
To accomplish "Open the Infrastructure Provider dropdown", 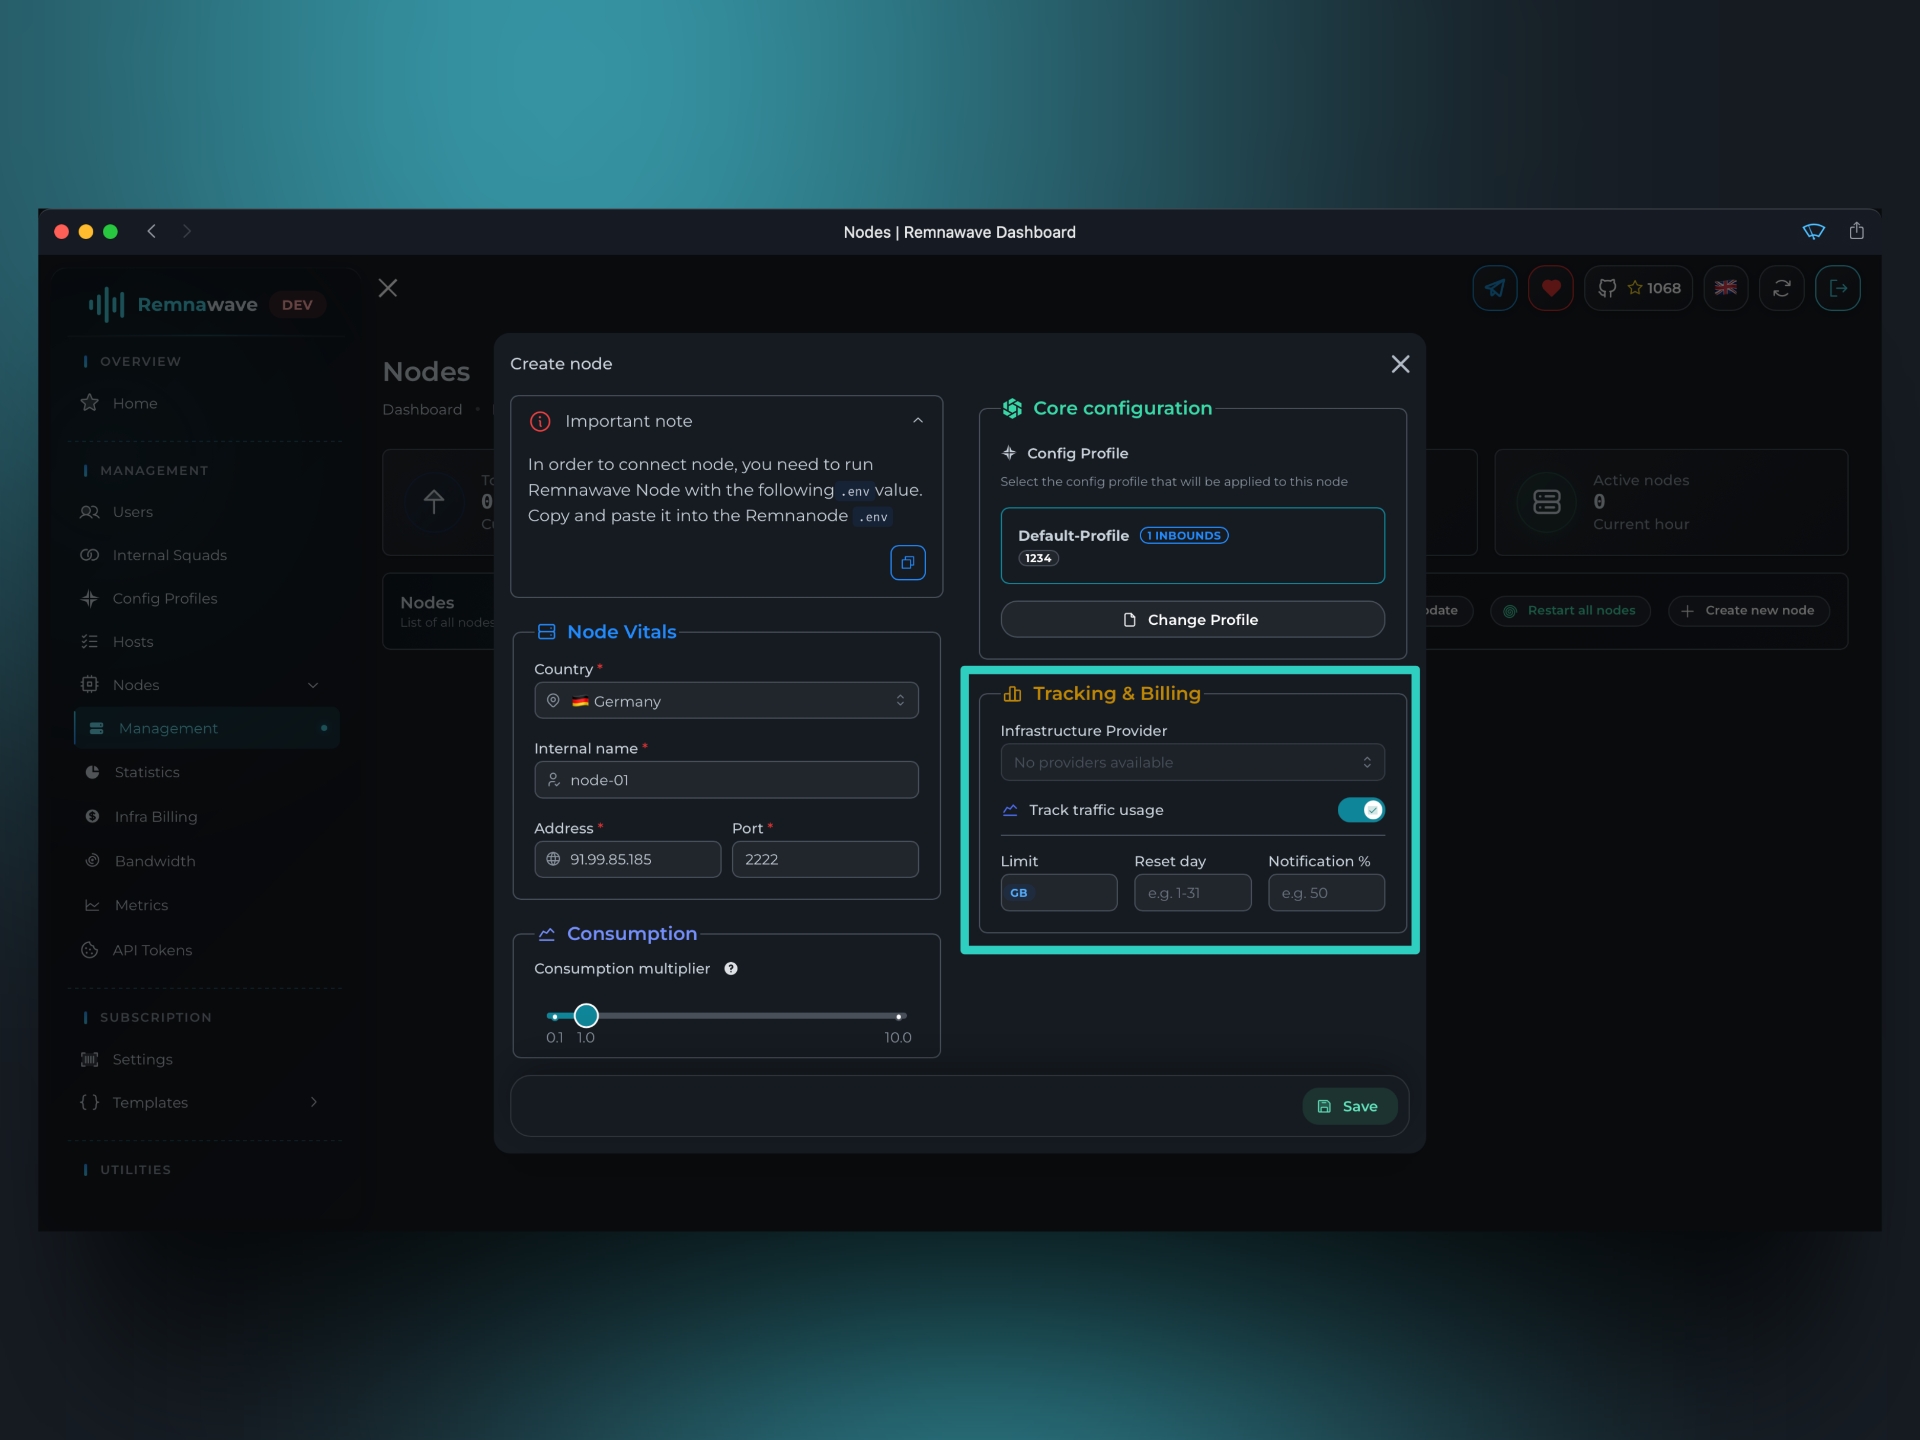I will click(x=1192, y=762).
